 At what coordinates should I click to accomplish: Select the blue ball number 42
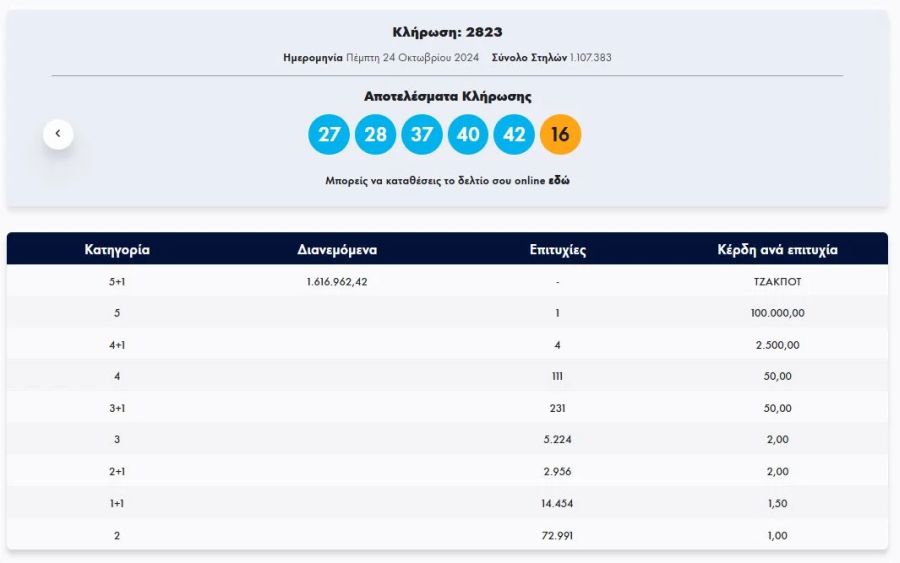(514, 135)
